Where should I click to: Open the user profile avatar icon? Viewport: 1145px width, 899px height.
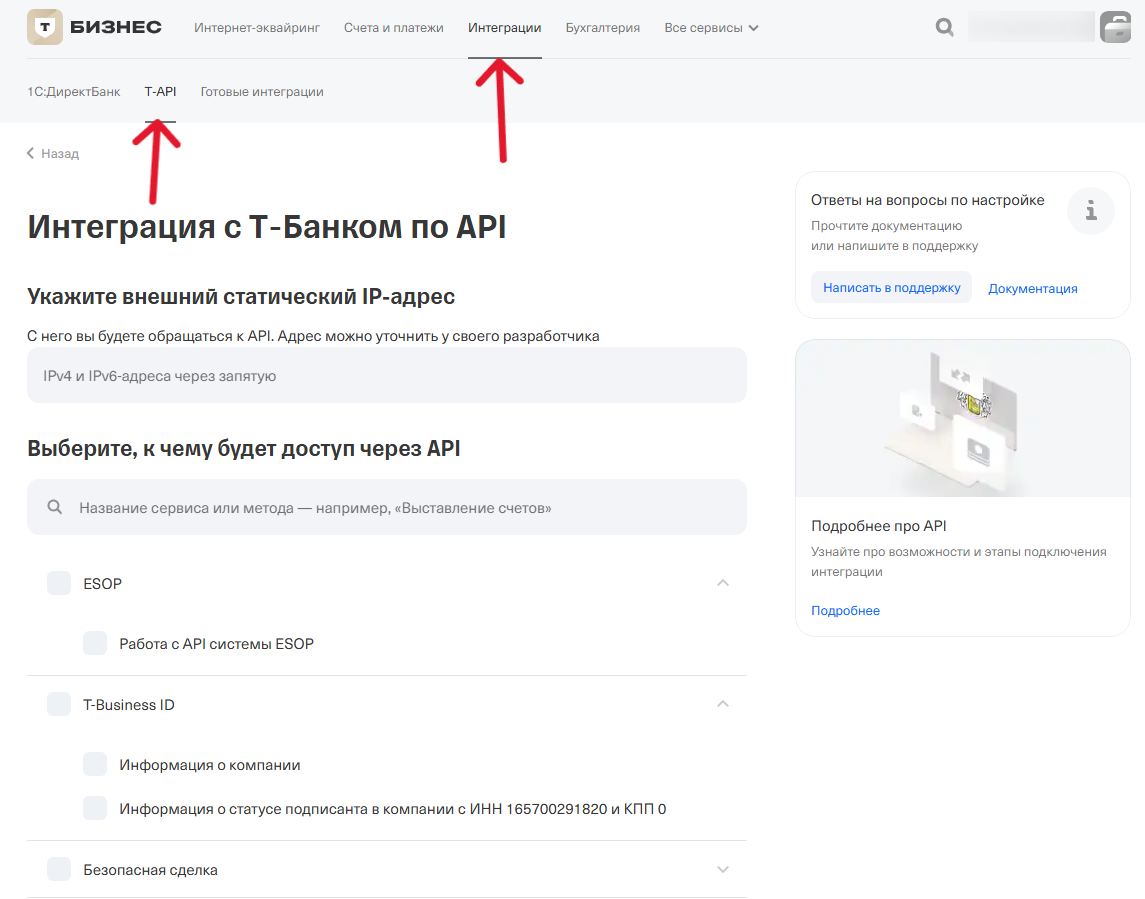1115,27
